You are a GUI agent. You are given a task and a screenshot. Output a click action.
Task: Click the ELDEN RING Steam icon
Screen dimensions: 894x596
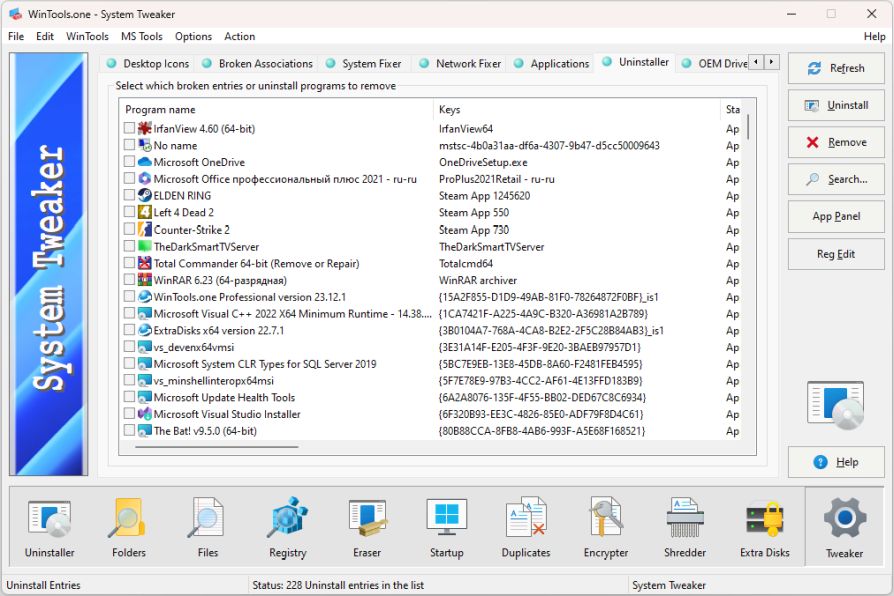(x=145, y=195)
